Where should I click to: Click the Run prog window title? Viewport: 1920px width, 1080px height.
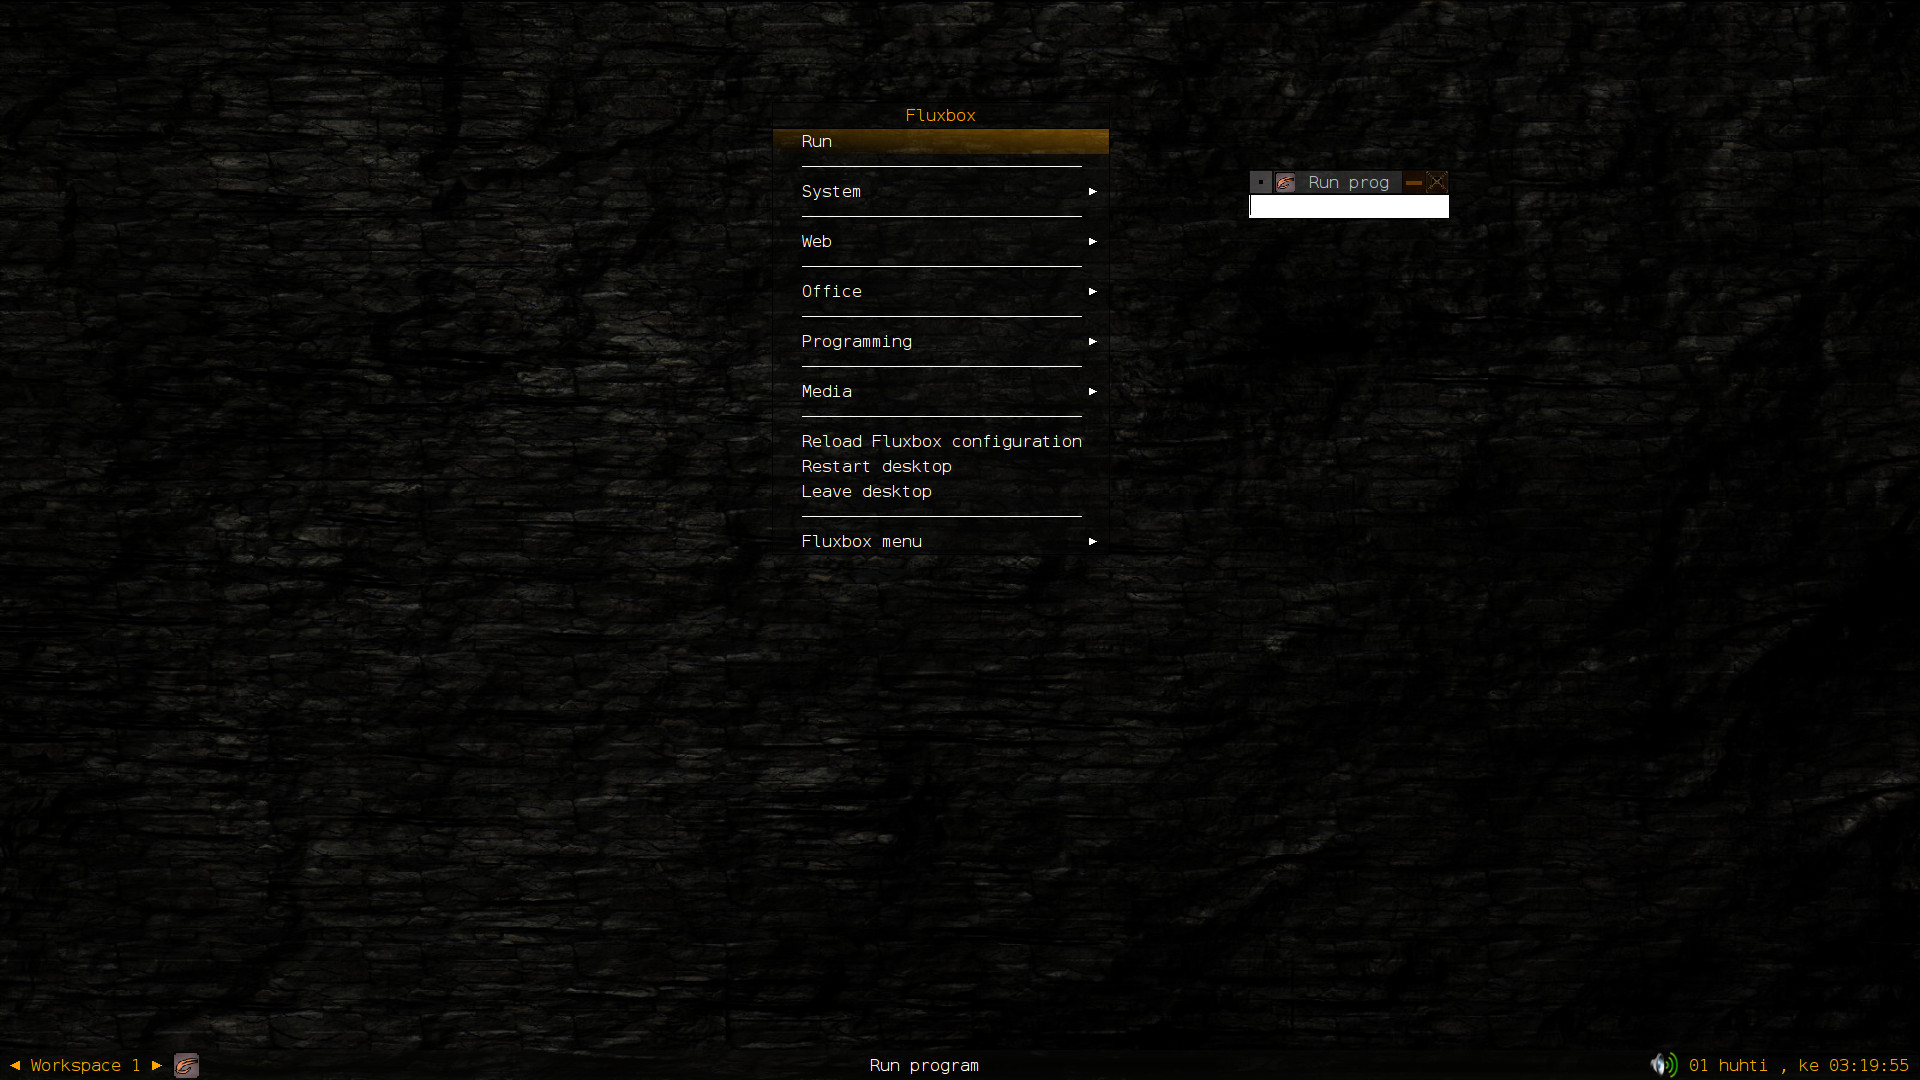pyautogui.click(x=1348, y=182)
